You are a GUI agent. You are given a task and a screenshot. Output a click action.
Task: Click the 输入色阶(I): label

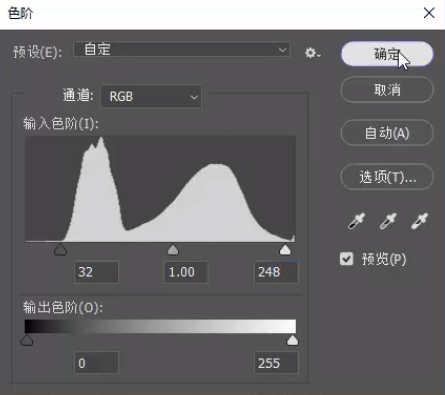point(61,124)
